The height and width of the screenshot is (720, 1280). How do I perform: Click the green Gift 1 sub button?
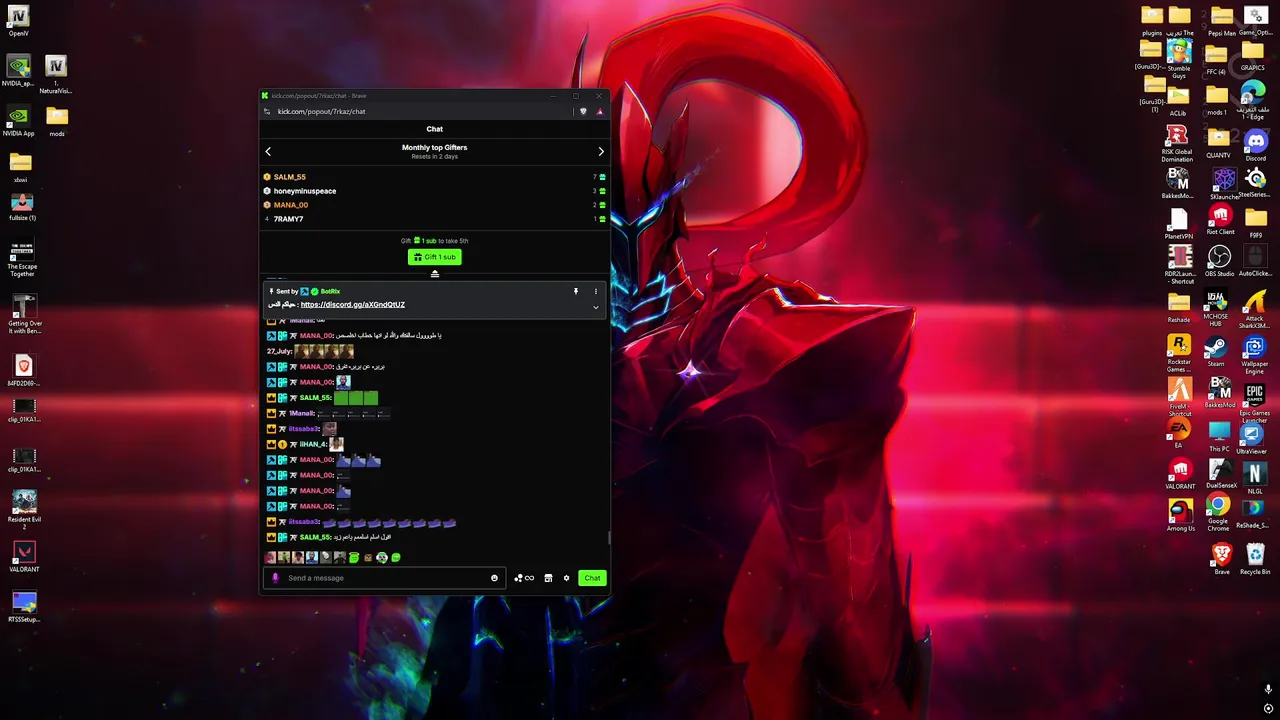click(x=434, y=257)
